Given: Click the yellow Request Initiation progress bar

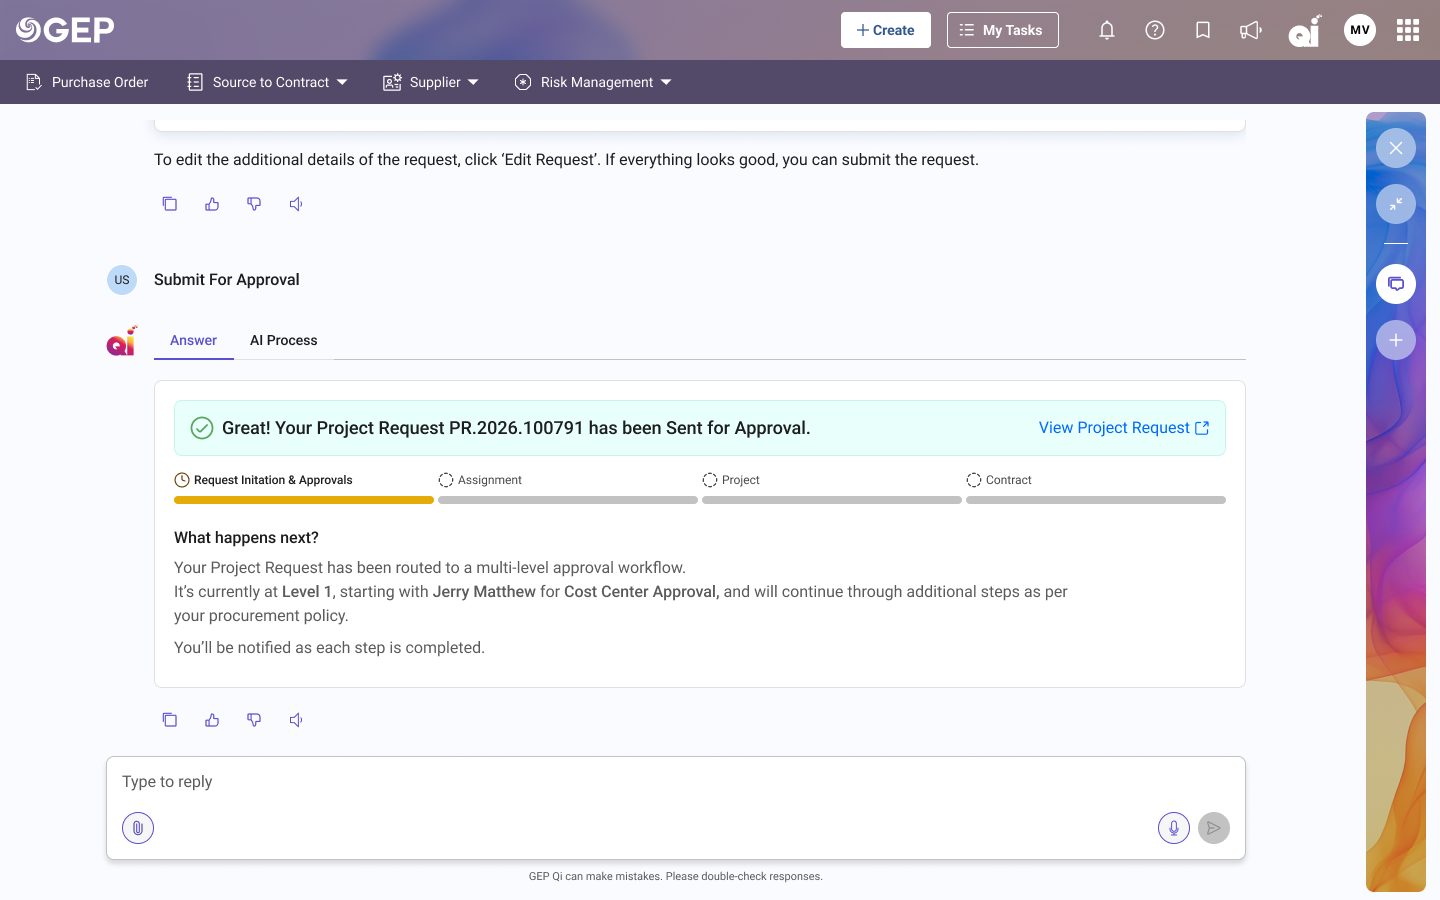Looking at the screenshot, I should click(x=304, y=500).
